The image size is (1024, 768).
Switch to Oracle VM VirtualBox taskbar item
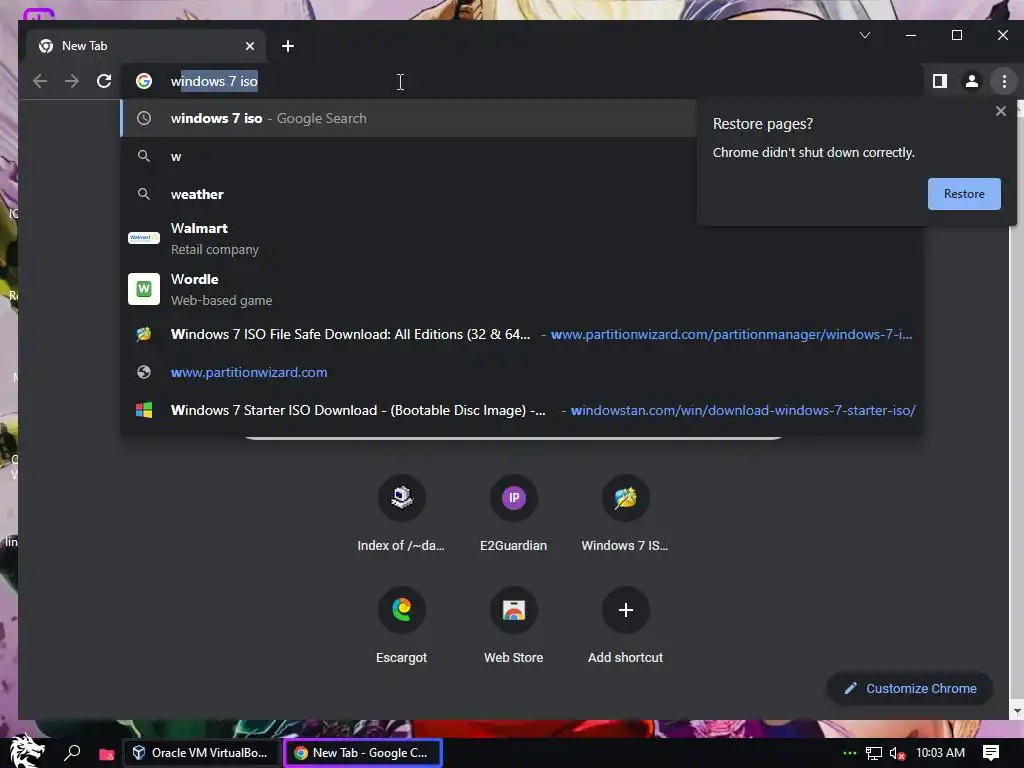tap(201, 753)
